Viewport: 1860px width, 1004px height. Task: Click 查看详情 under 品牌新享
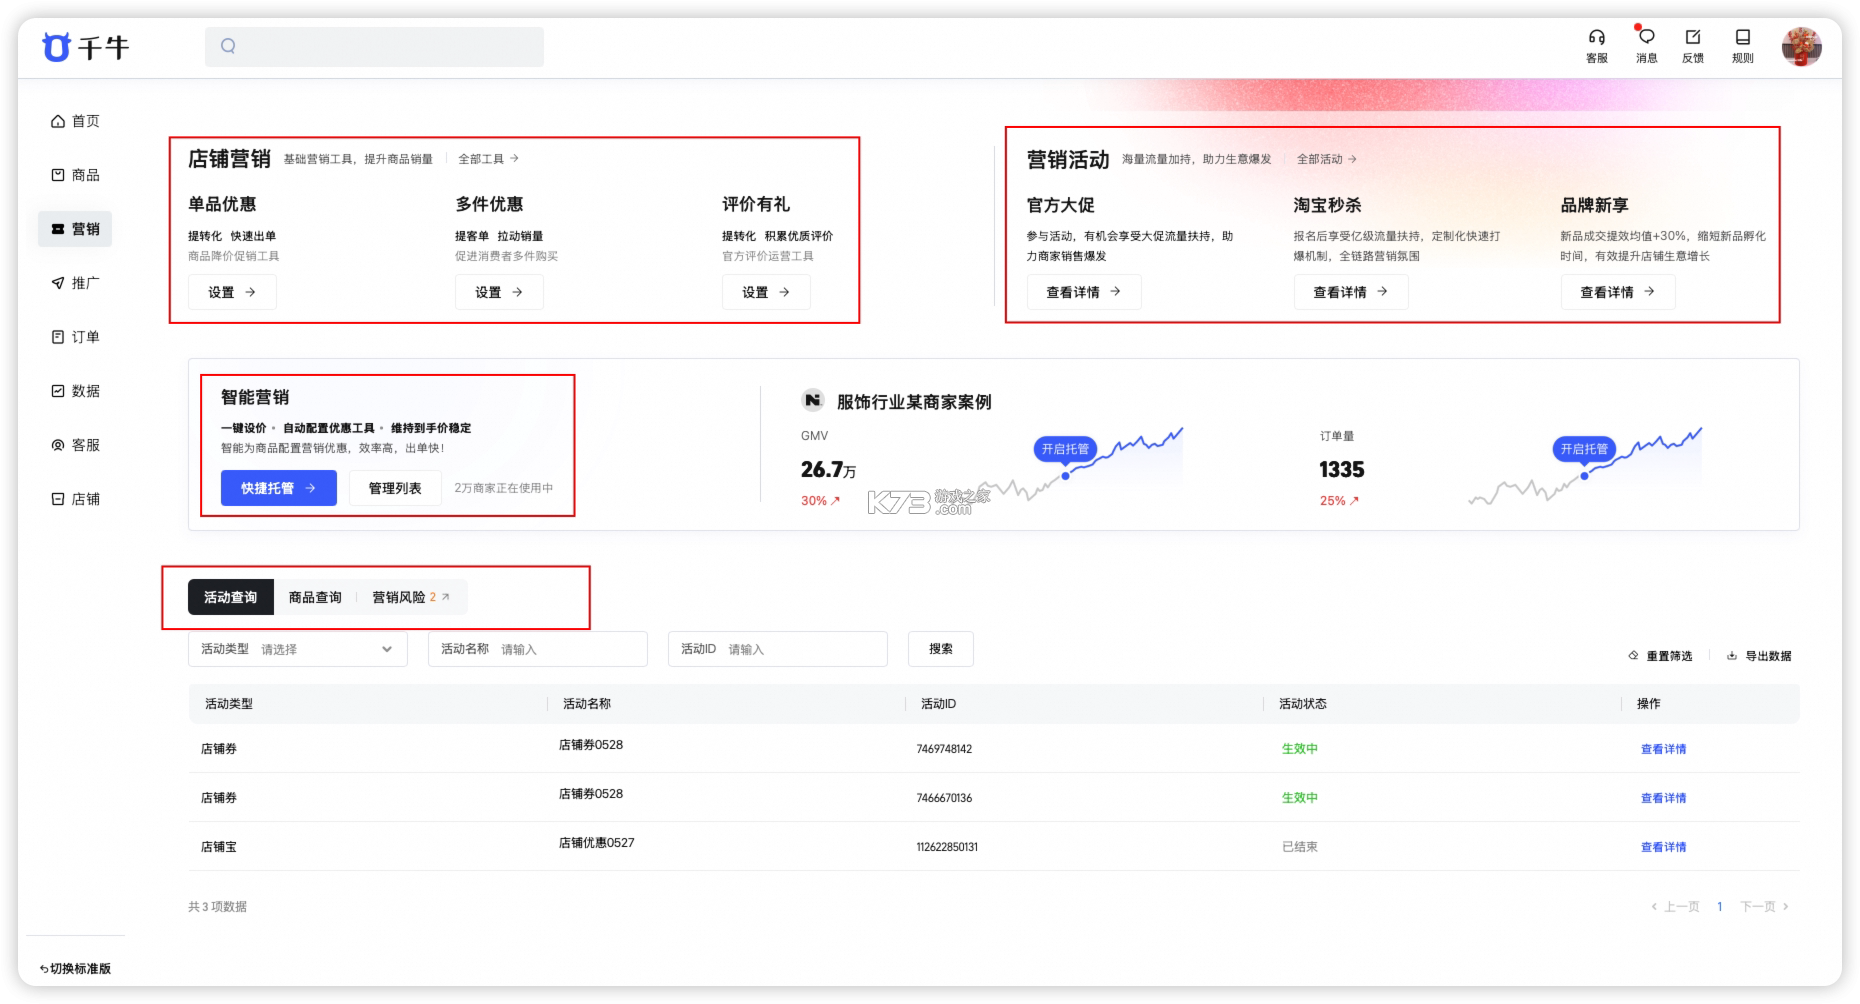pos(1618,292)
